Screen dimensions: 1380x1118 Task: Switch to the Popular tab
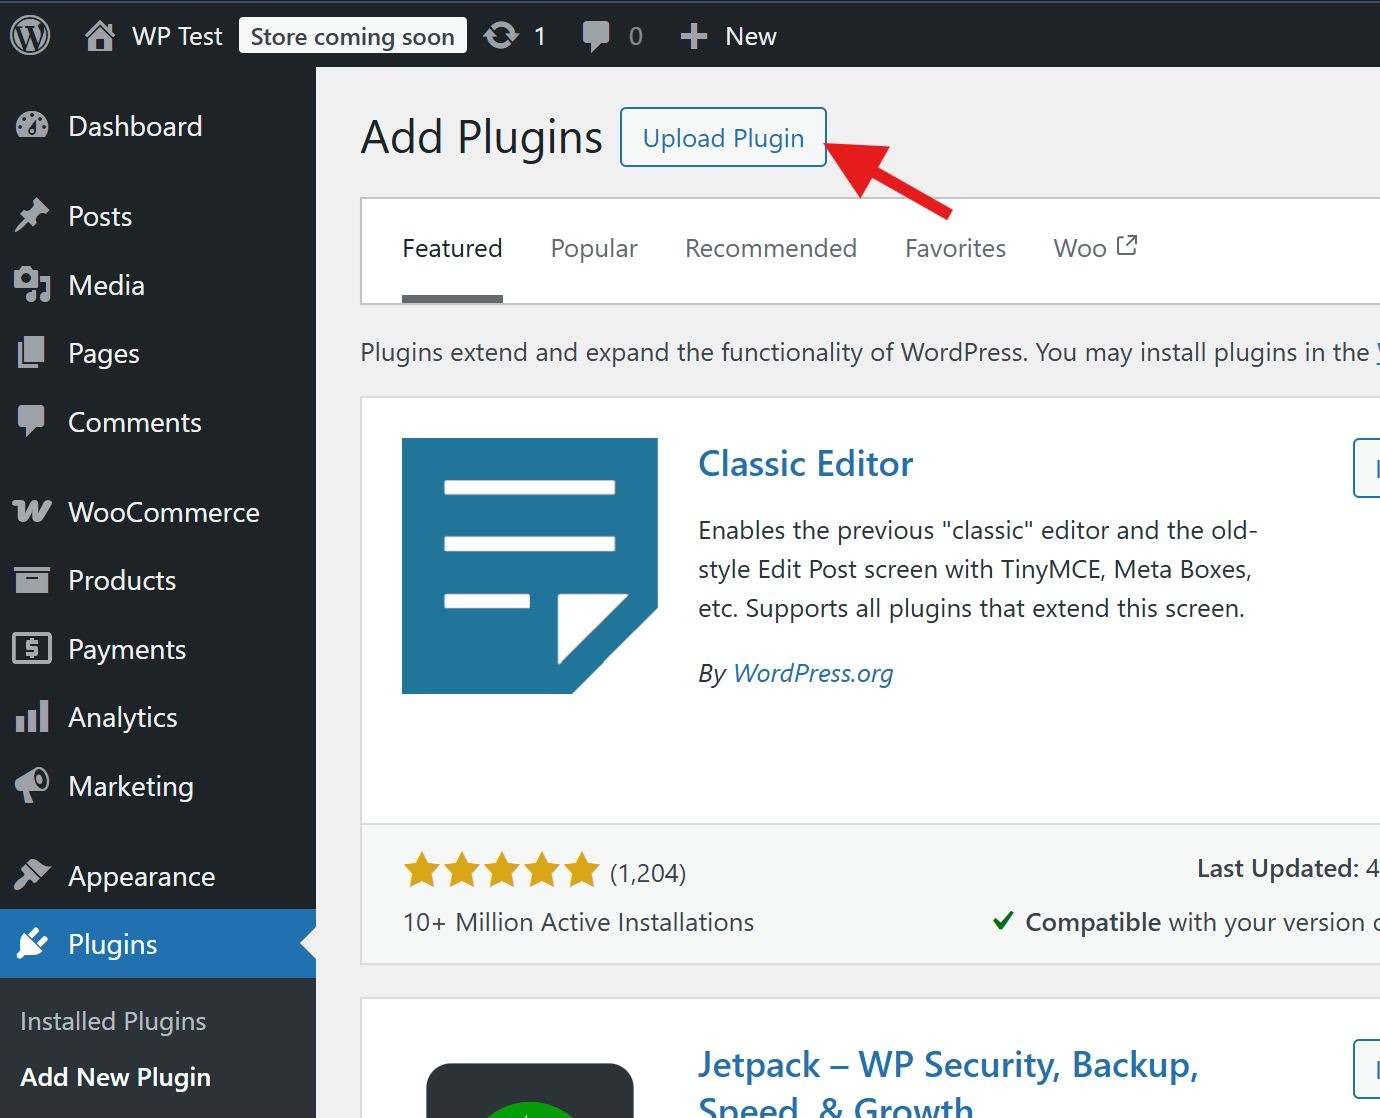(594, 248)
